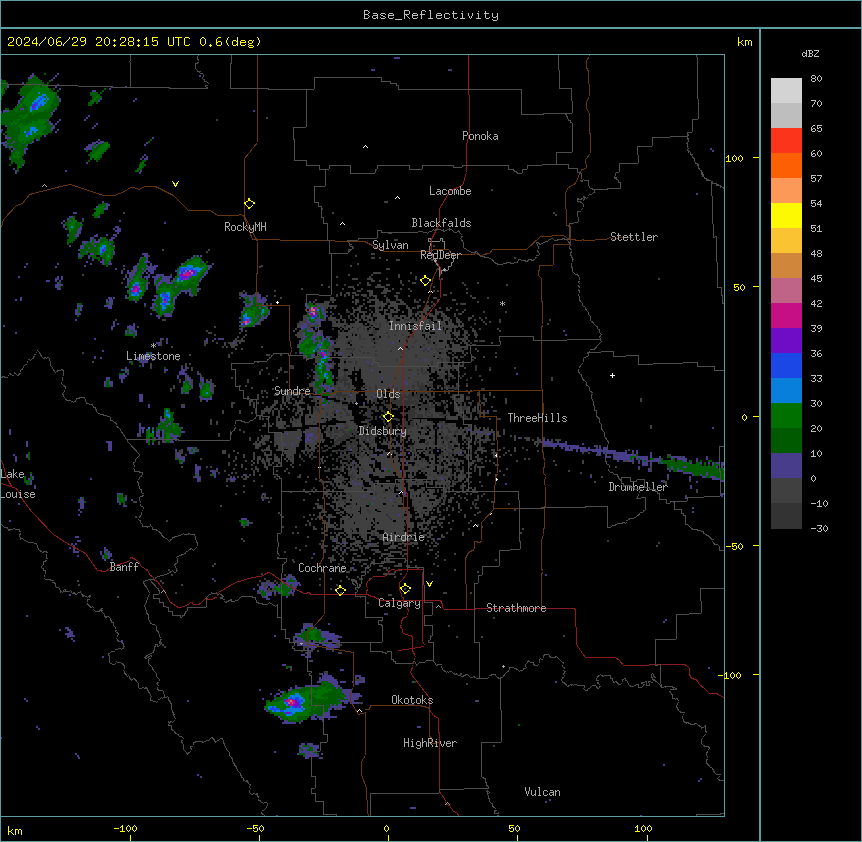Select the Vulcan label
This screenshot has height=842, width=862.
pyautogui.click(x=543, y=792)
